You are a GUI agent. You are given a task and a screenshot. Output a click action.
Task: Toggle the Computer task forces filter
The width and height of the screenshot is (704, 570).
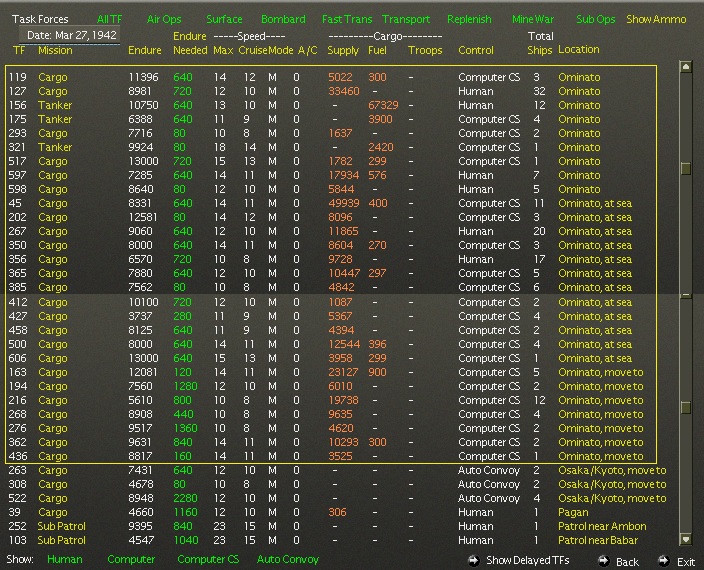pos(131,559)
